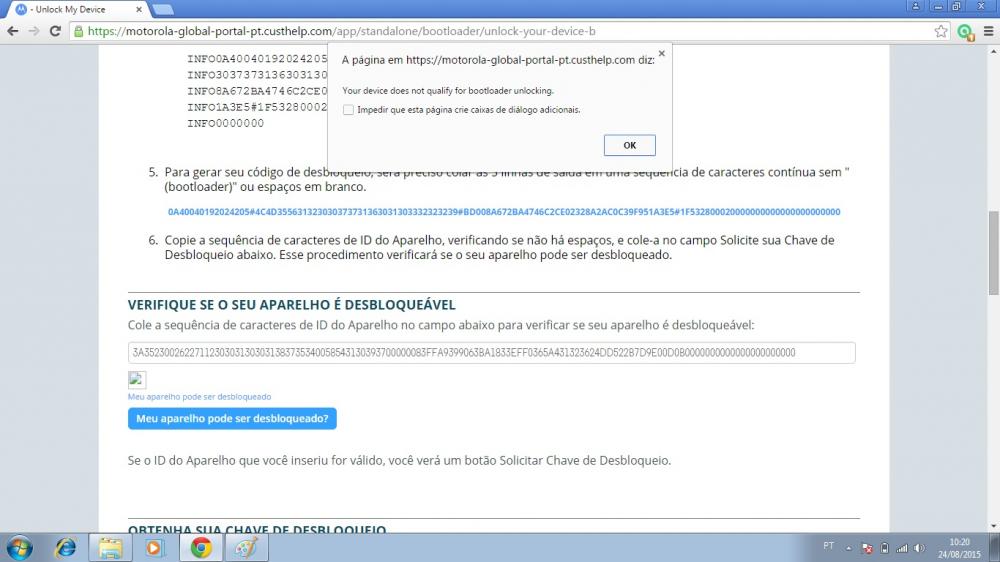This screenshot has height=562, width=1000.
Task: Open File Explorer from taskbar
Action: pos(110,548)
